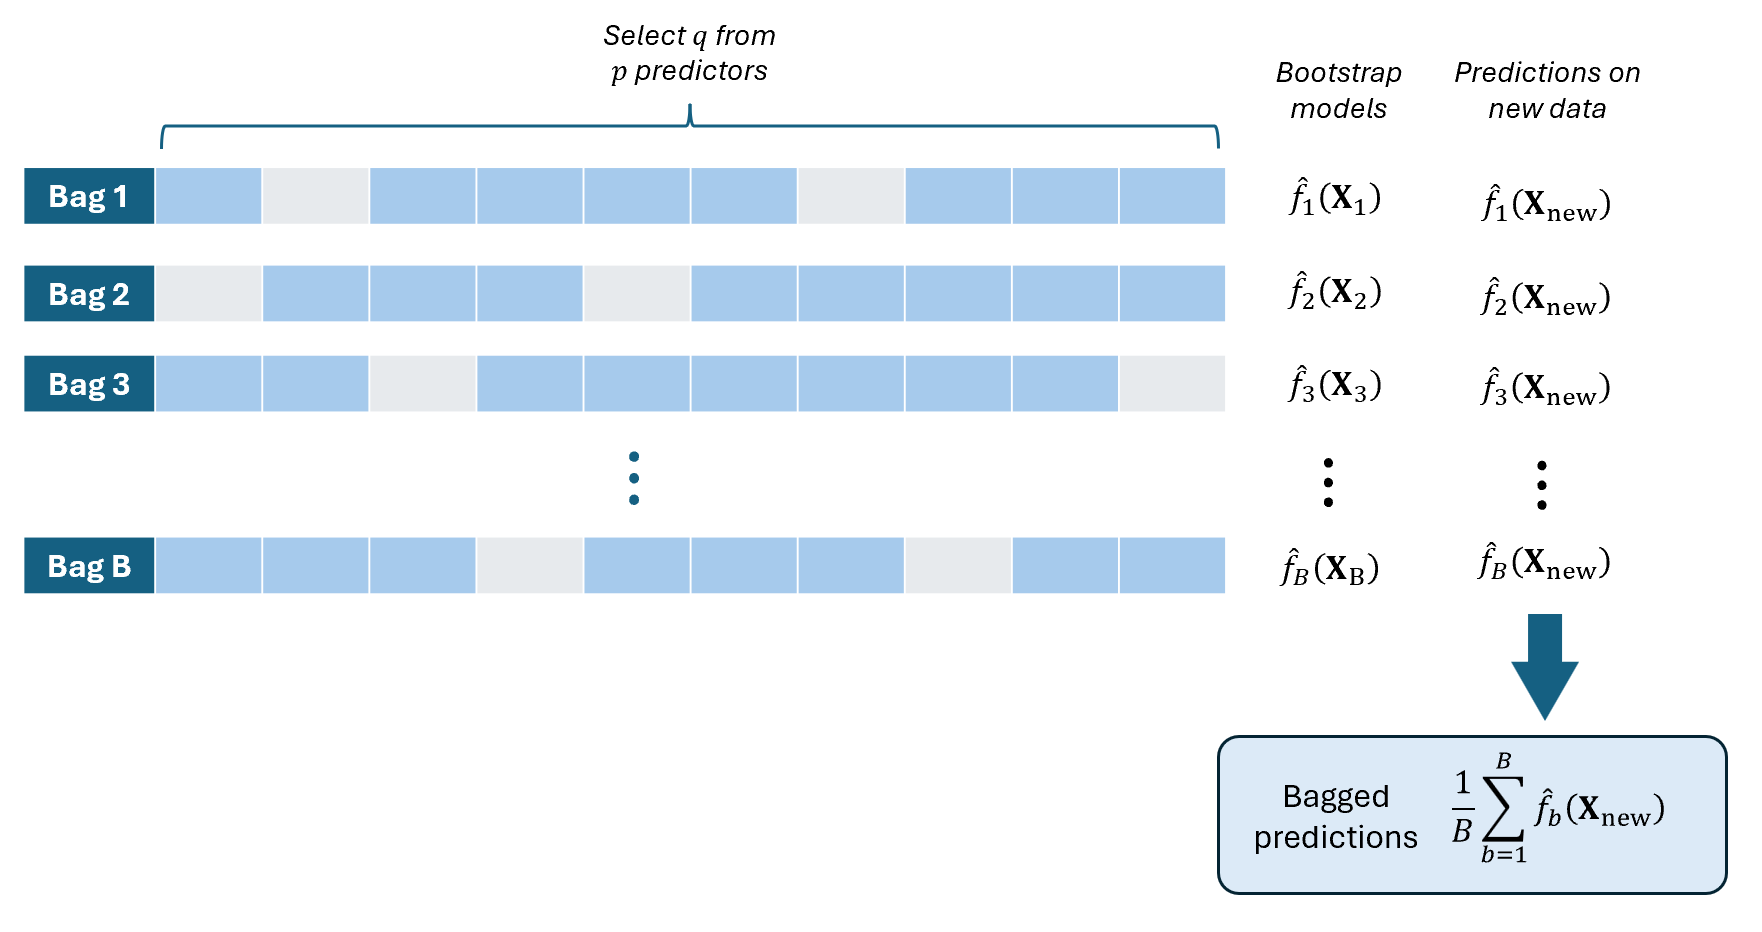
Task: Click the bootstrap model formula for Bag 2
Action: (x=1335, y=293)
